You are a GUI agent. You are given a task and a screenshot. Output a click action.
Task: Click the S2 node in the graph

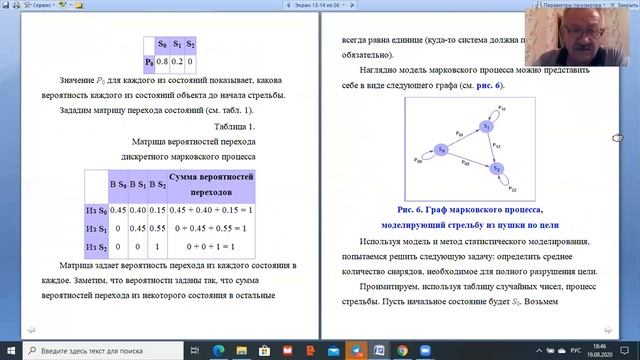496,168
